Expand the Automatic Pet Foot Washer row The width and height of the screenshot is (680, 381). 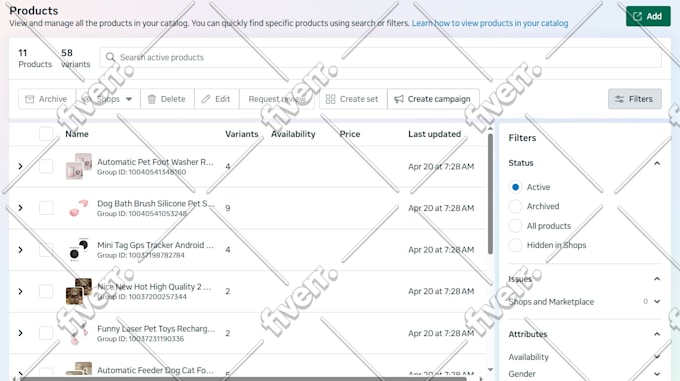(x=20, y=166)
